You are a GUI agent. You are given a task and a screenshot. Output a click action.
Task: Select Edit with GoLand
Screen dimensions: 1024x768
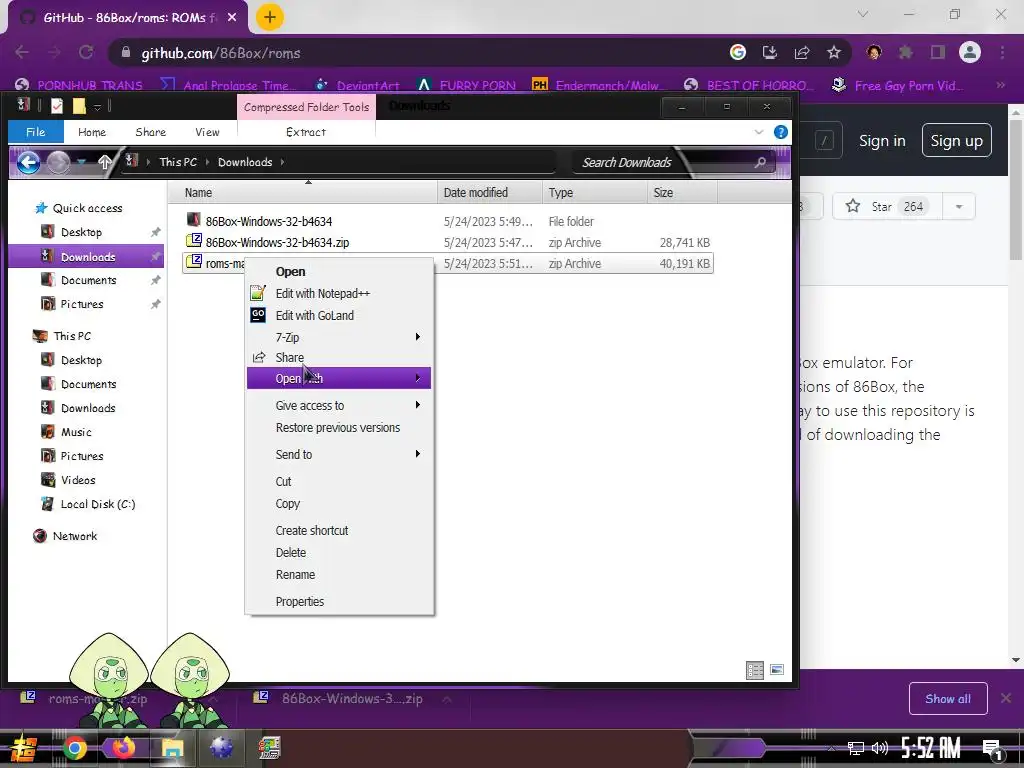point(338,315)
